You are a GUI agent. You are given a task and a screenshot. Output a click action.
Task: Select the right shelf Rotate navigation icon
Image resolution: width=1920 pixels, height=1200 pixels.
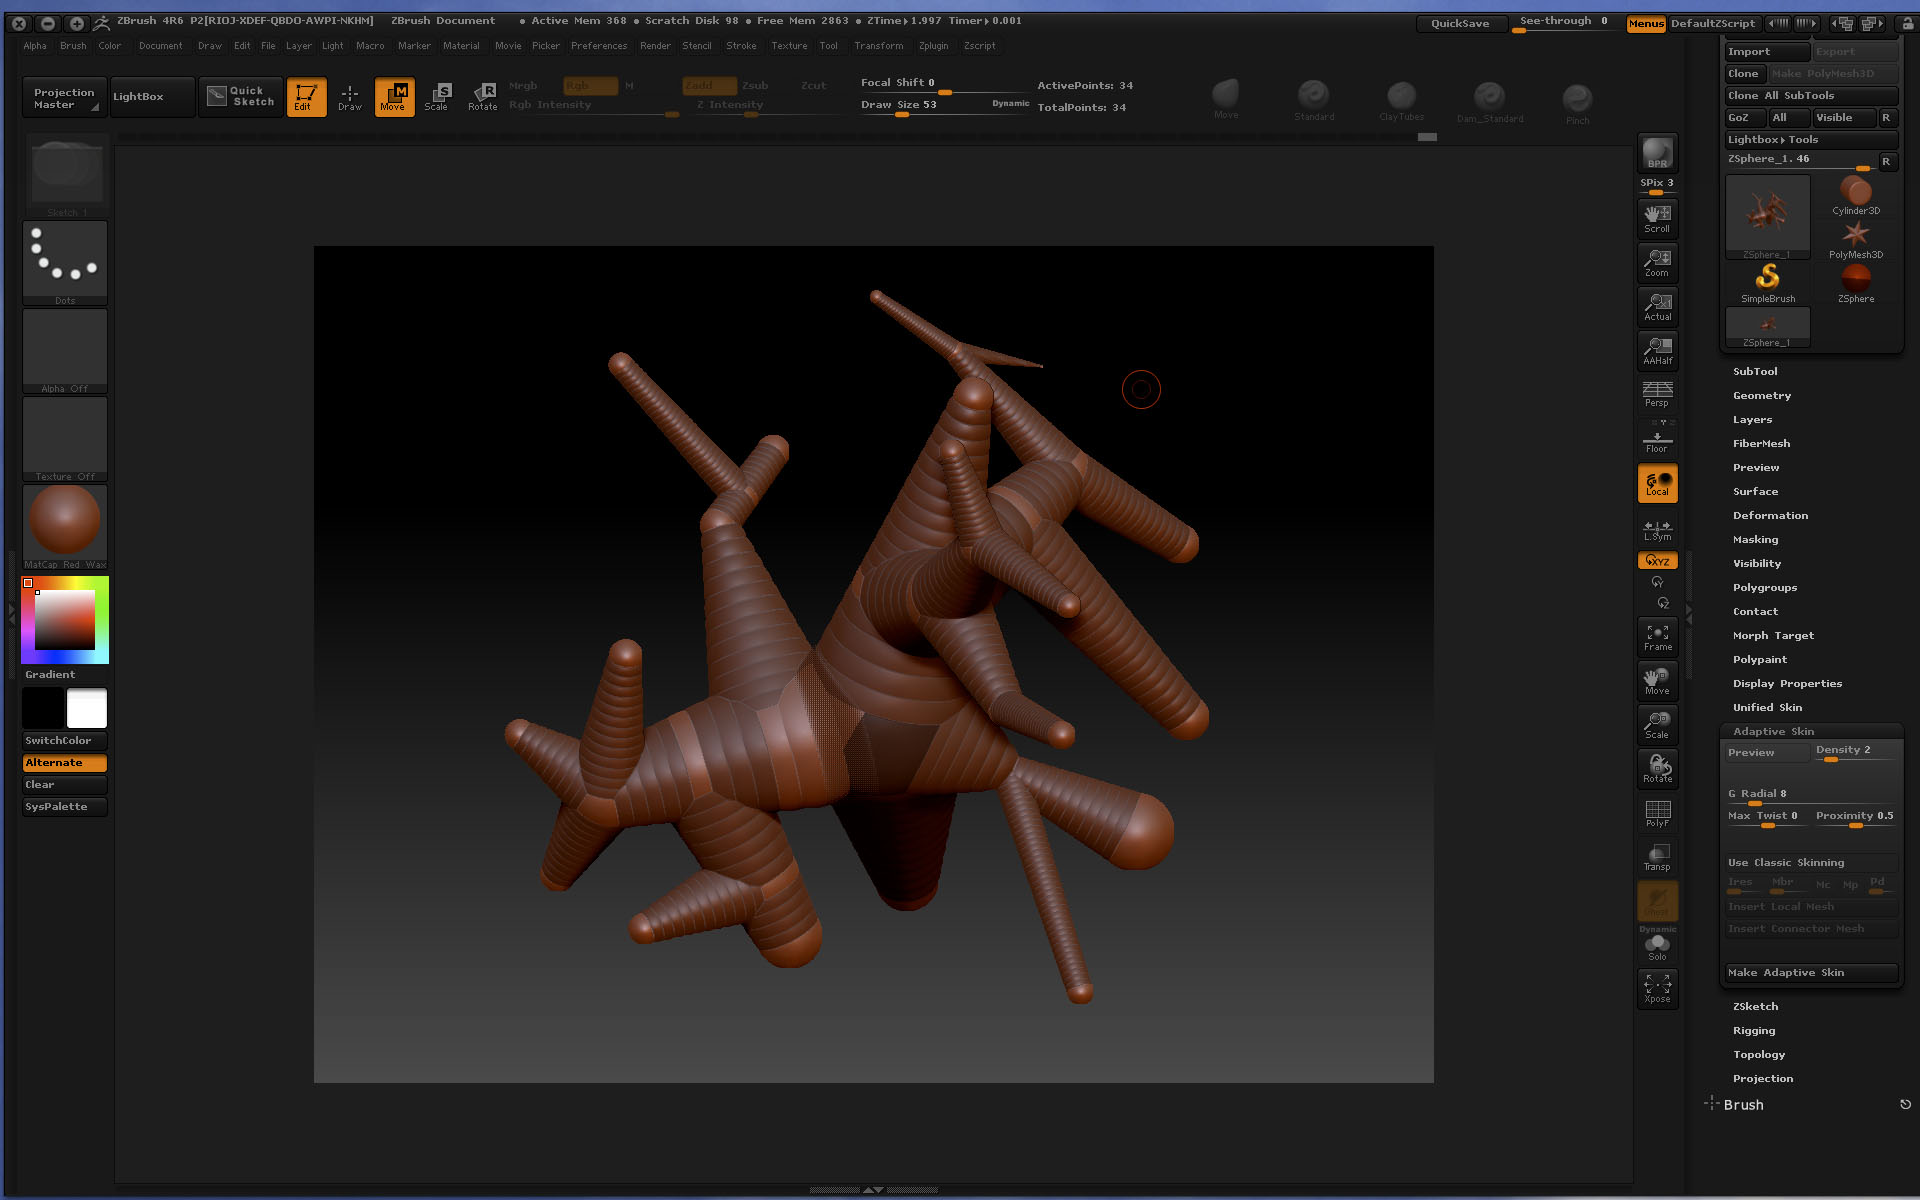click(x=1657, y=768)
